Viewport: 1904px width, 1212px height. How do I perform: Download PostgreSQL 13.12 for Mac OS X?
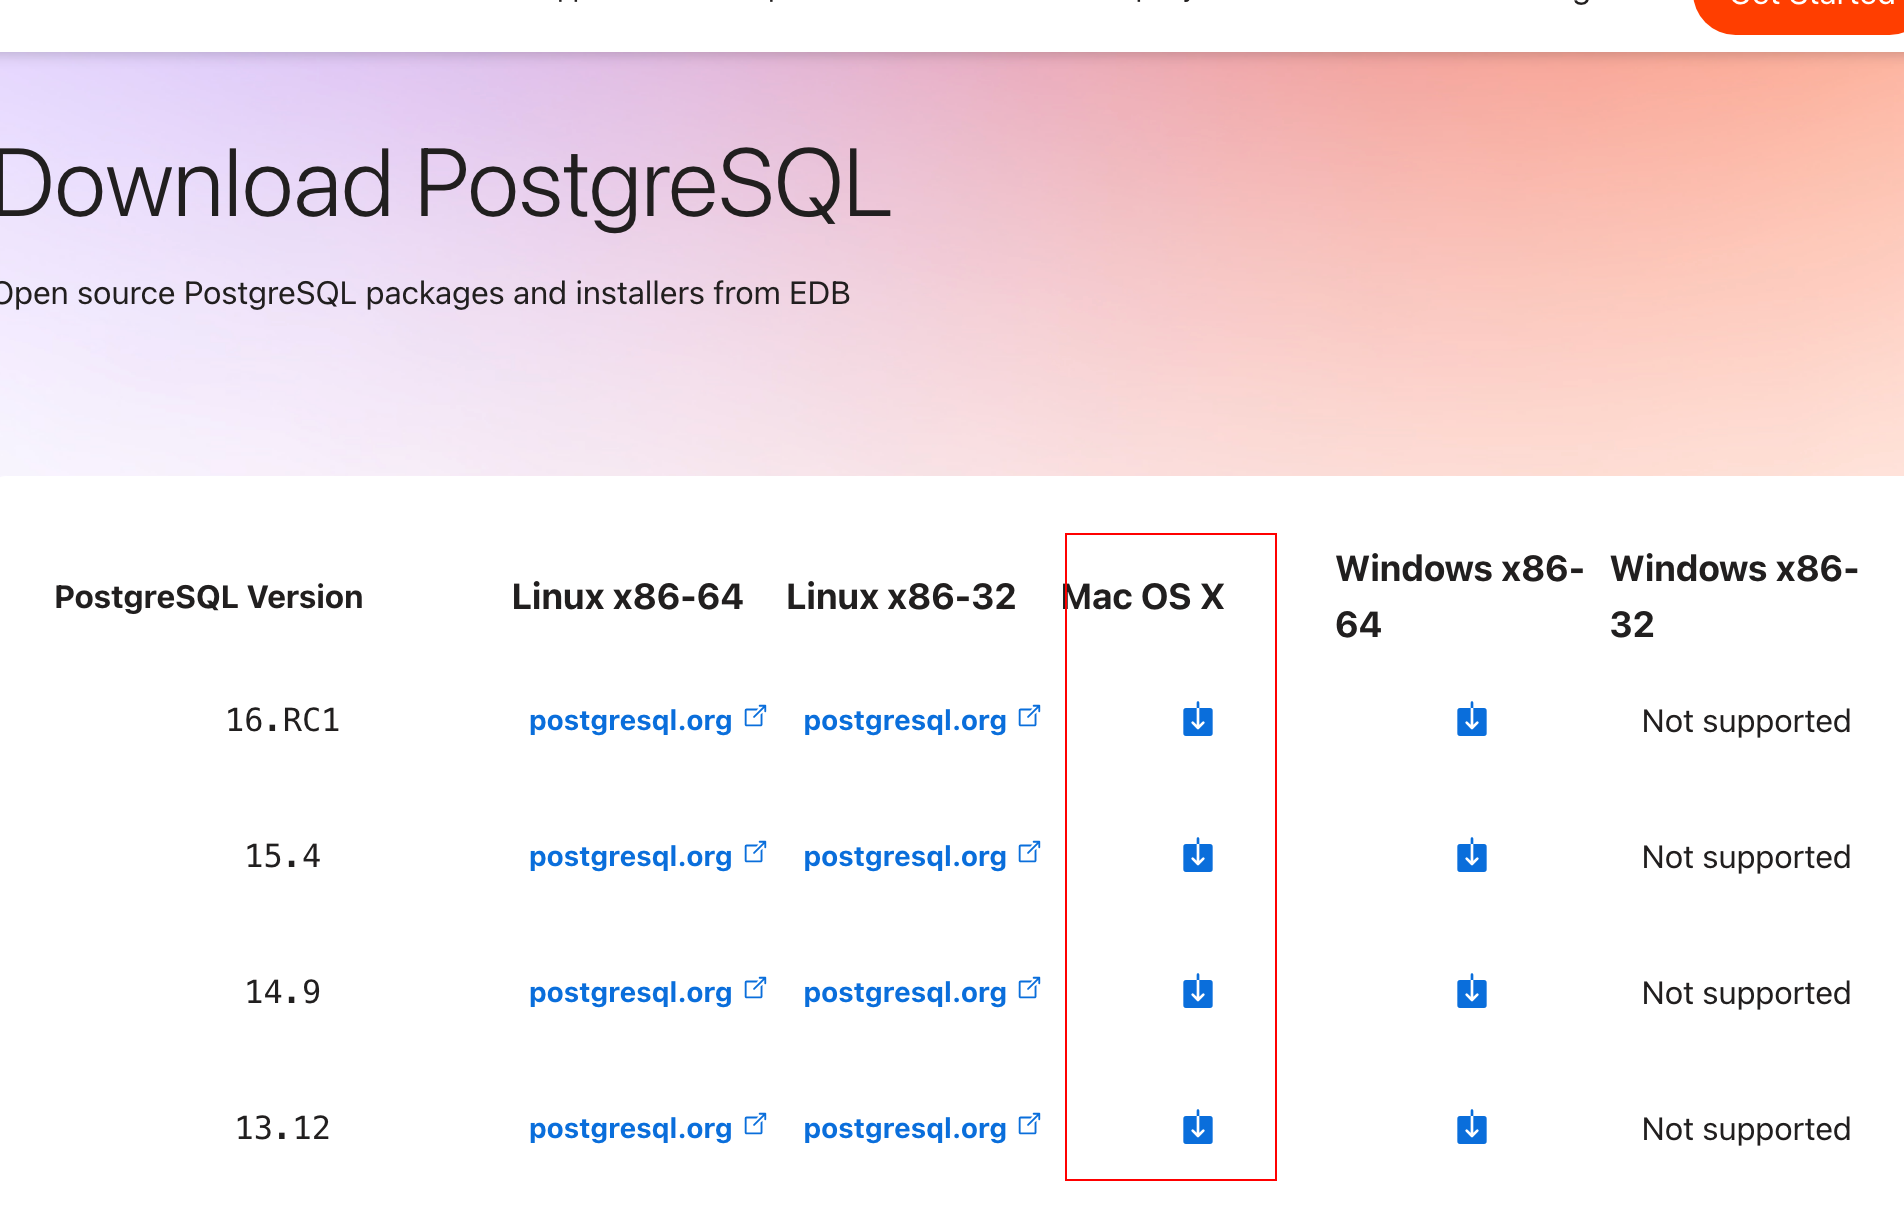(x=1197, y=1128)
